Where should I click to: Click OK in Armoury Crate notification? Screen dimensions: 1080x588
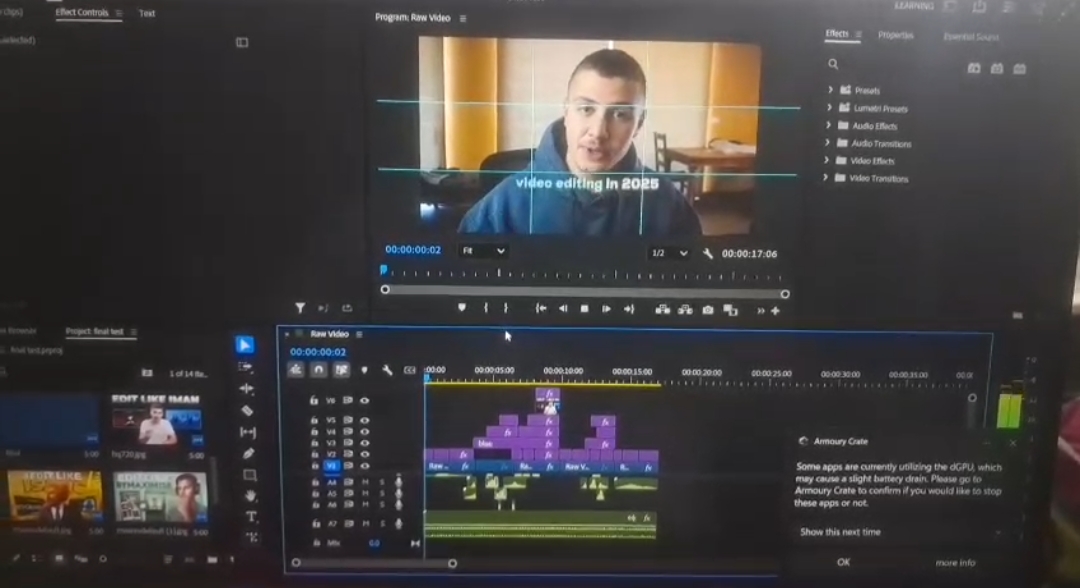click(x=843, y=562)
